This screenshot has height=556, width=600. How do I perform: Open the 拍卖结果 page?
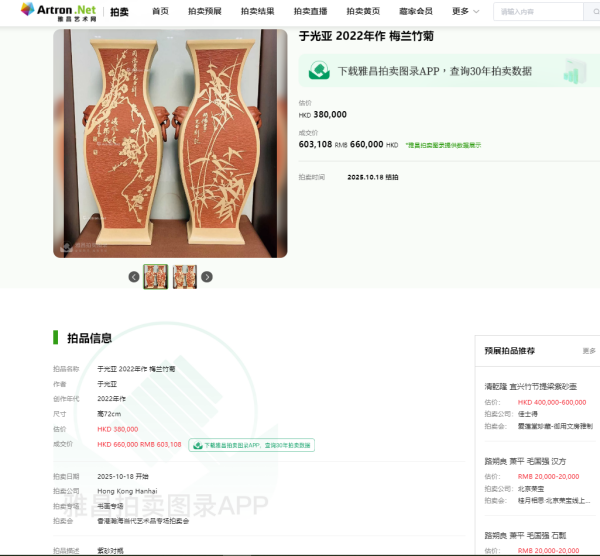(x=258, y=11)
